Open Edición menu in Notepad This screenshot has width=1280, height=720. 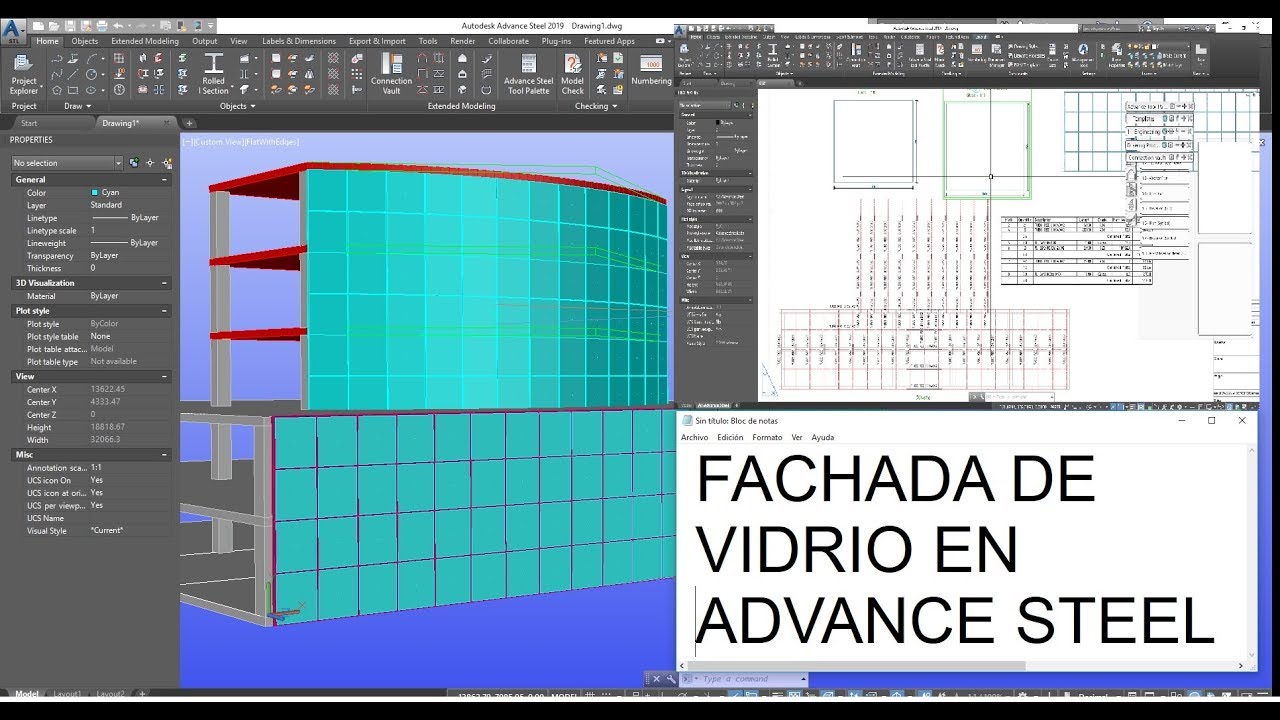pyautogui.click(x=730, y=437)
